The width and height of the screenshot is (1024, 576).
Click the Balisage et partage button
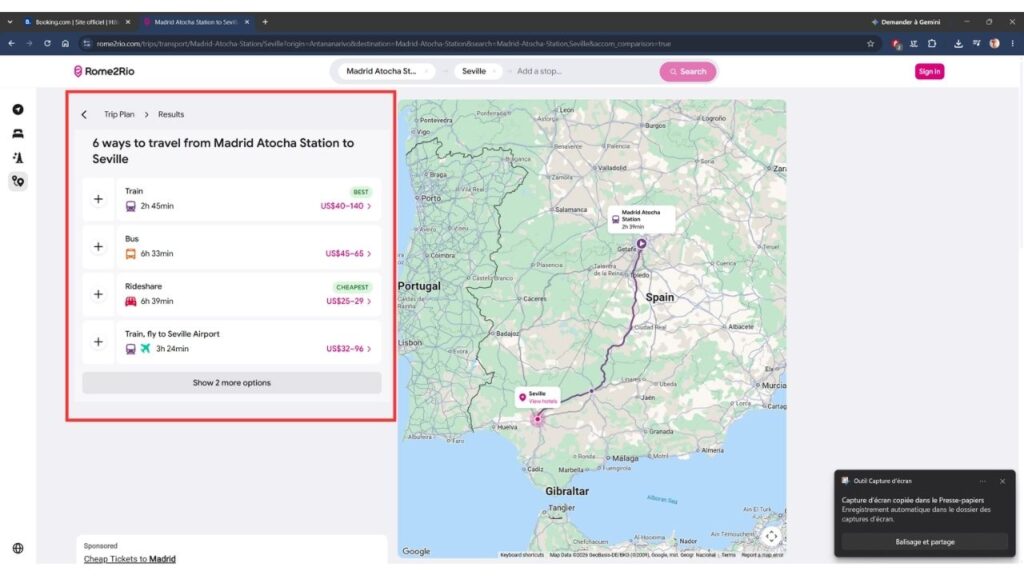(925, 542)
